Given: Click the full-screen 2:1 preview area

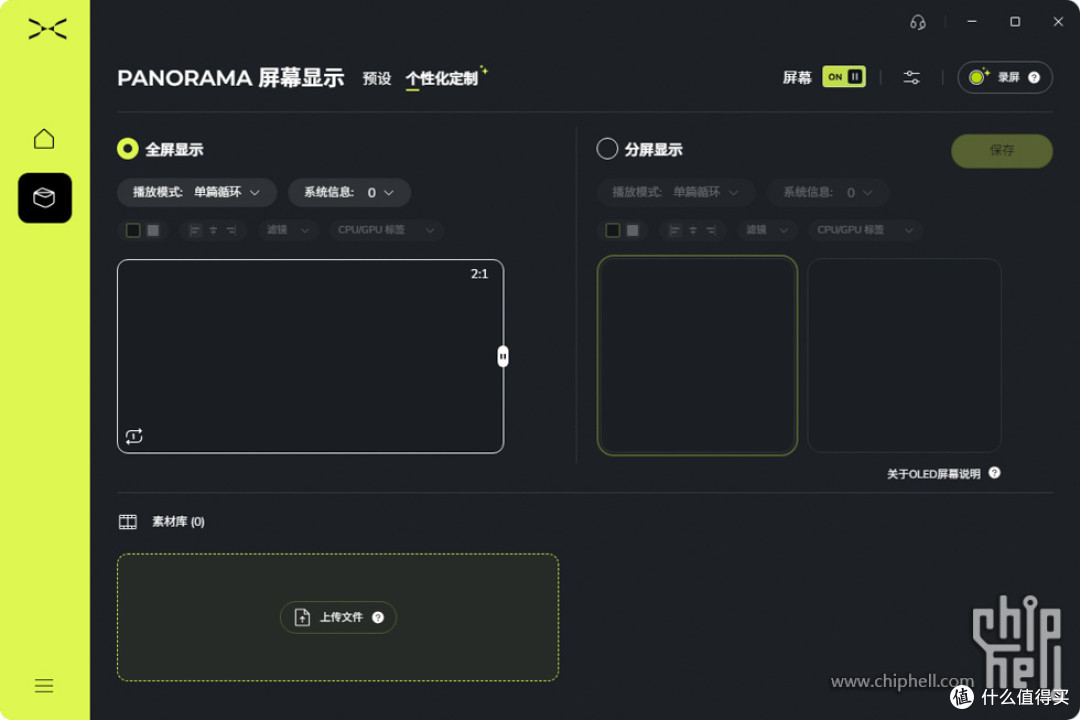Looking at the screenshot, I should pyautogui.click(x=310, y=356).
